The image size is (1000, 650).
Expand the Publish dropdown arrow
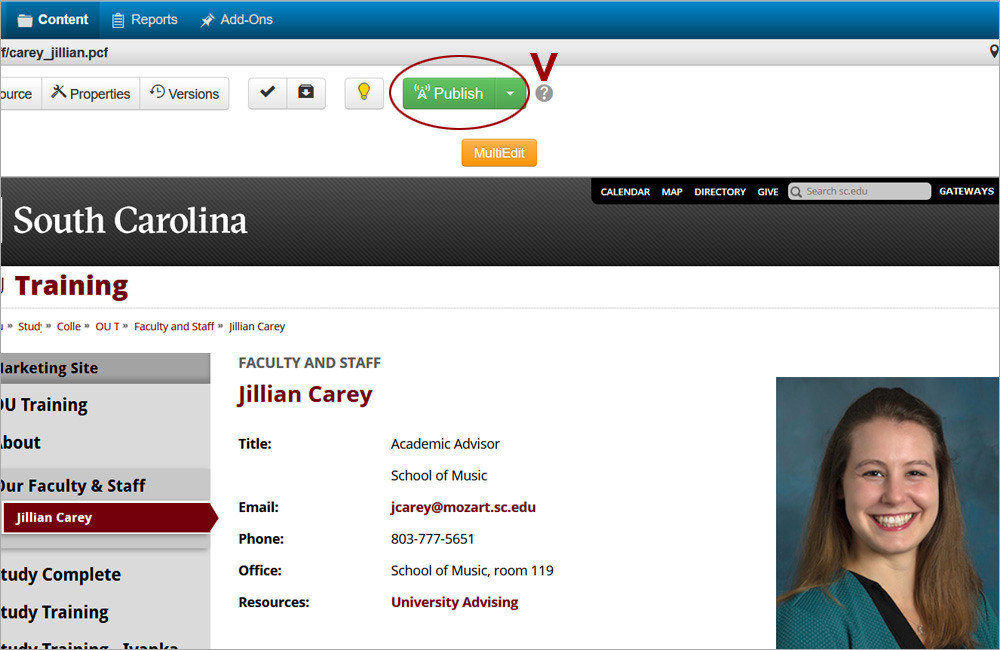510,93
